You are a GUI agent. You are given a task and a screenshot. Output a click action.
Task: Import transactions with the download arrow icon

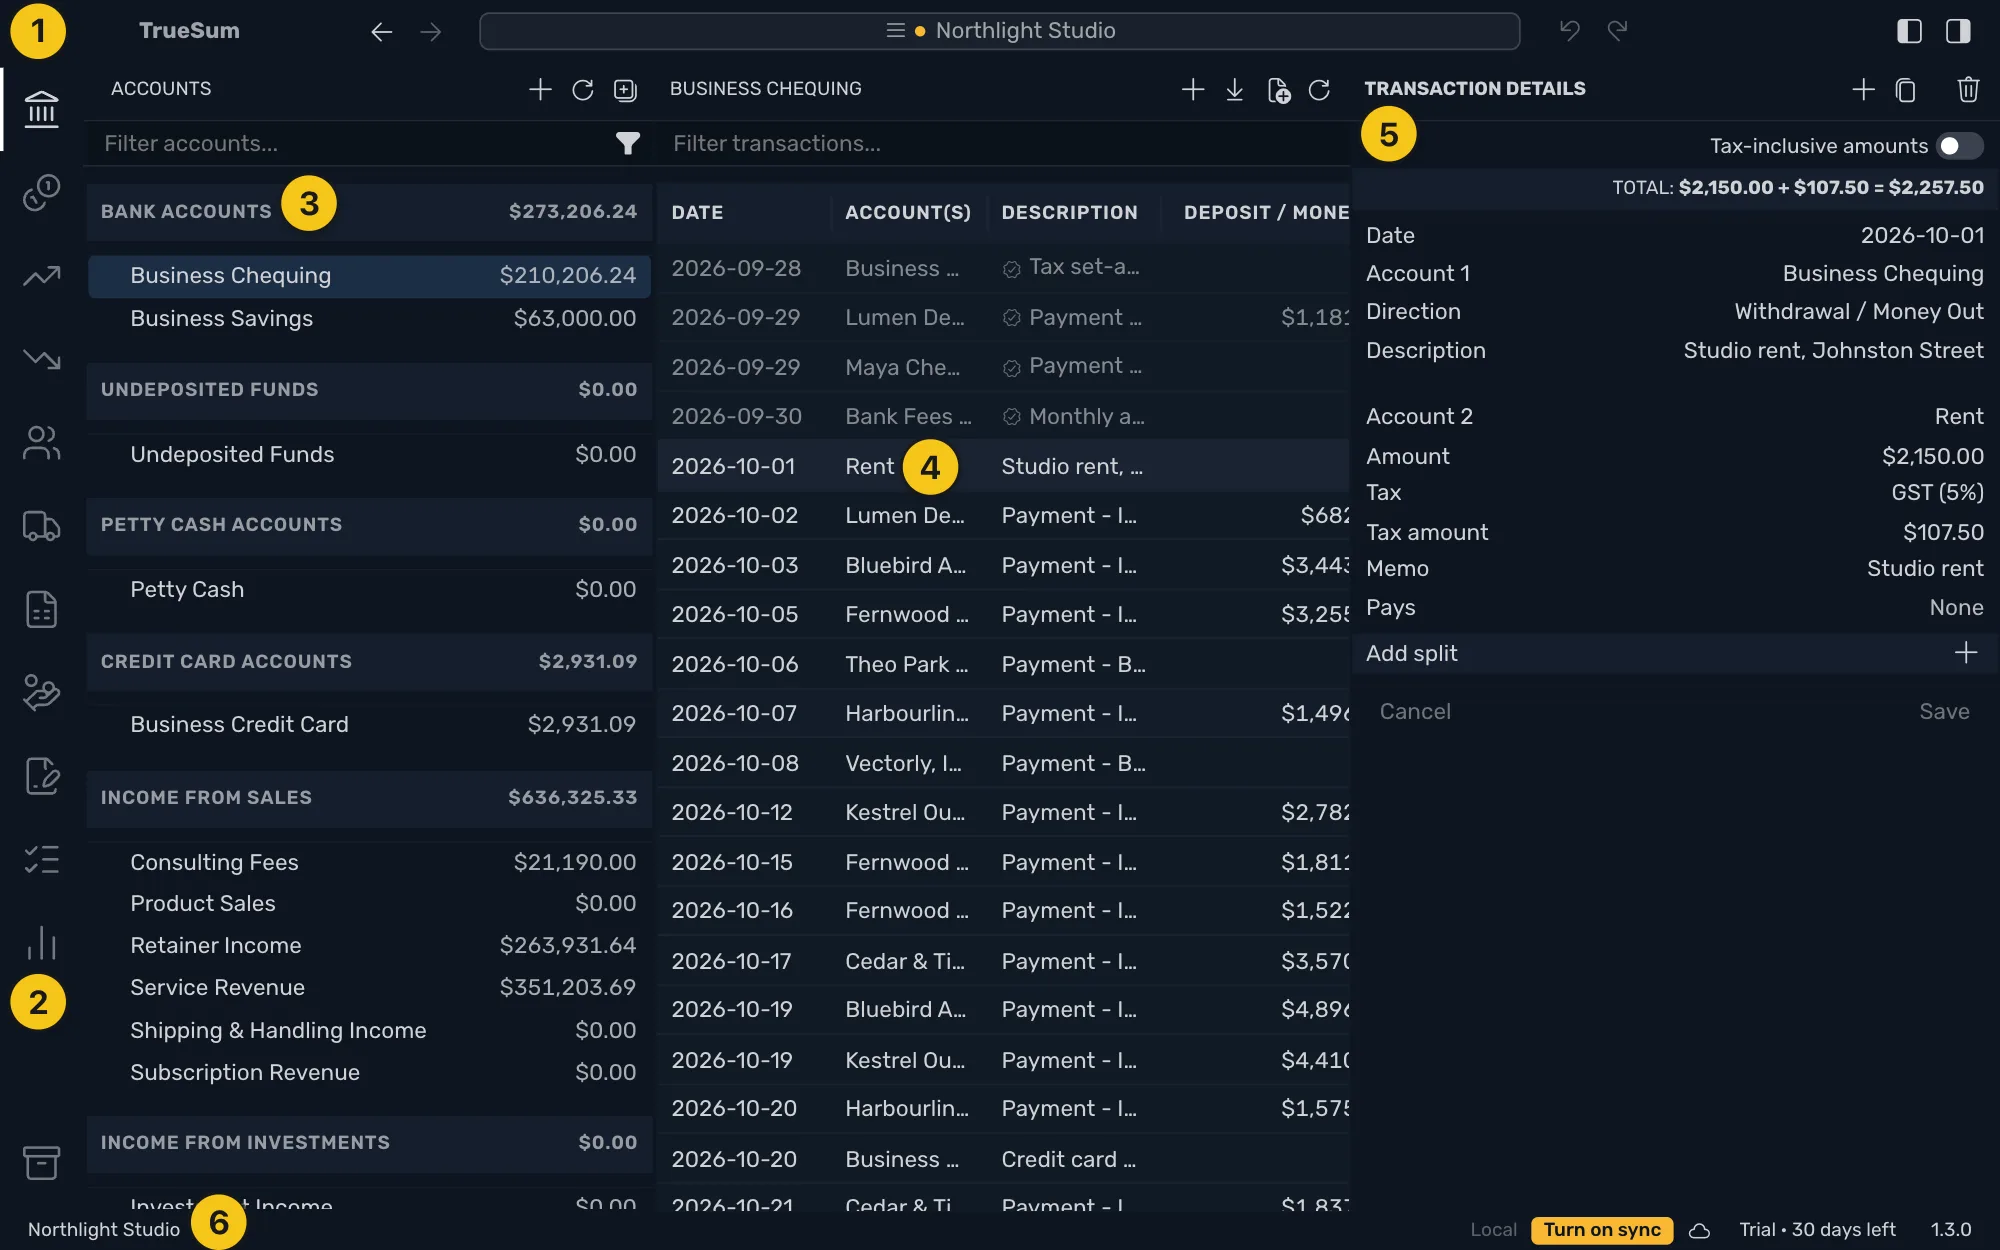(1235, 90)
